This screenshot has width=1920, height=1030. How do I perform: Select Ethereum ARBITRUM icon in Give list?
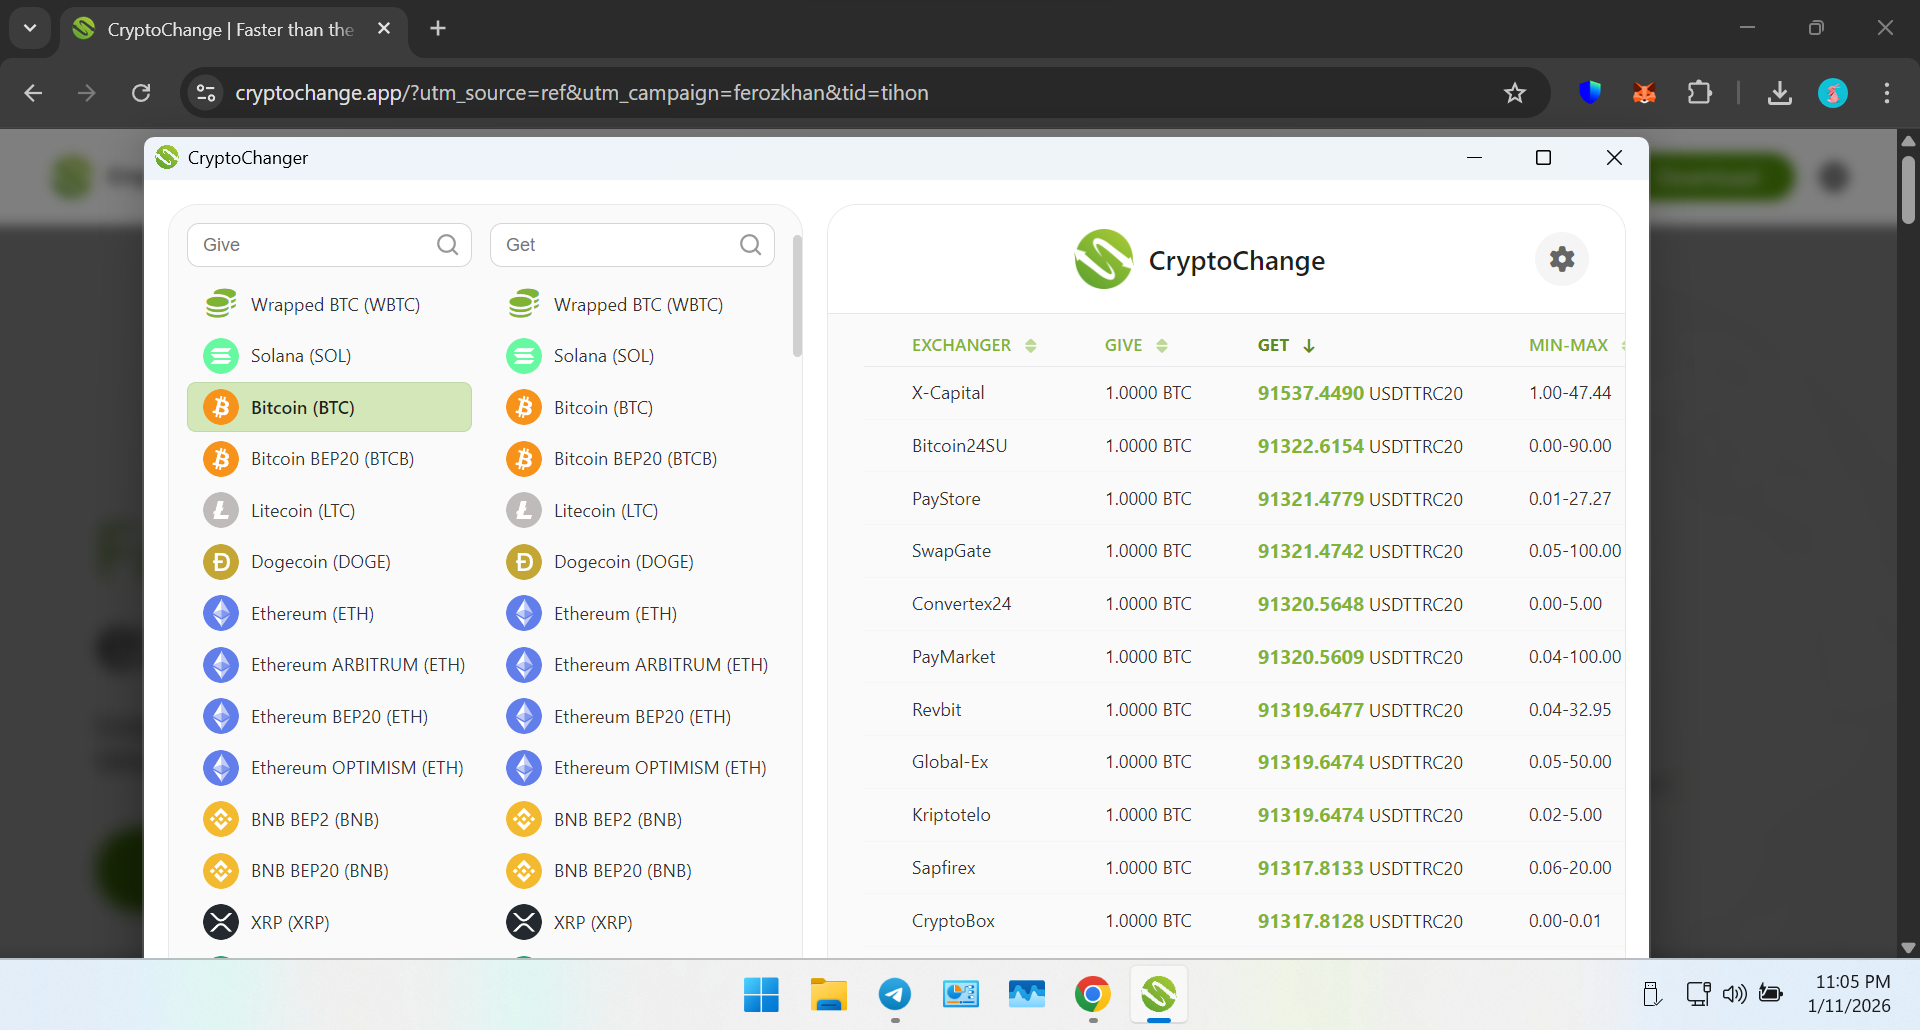click(x=221, y=665)
